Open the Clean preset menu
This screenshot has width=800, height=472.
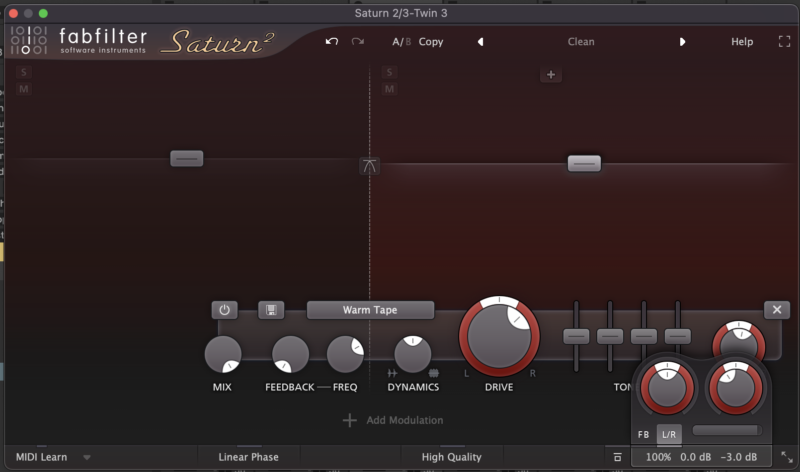pos(581,42)
